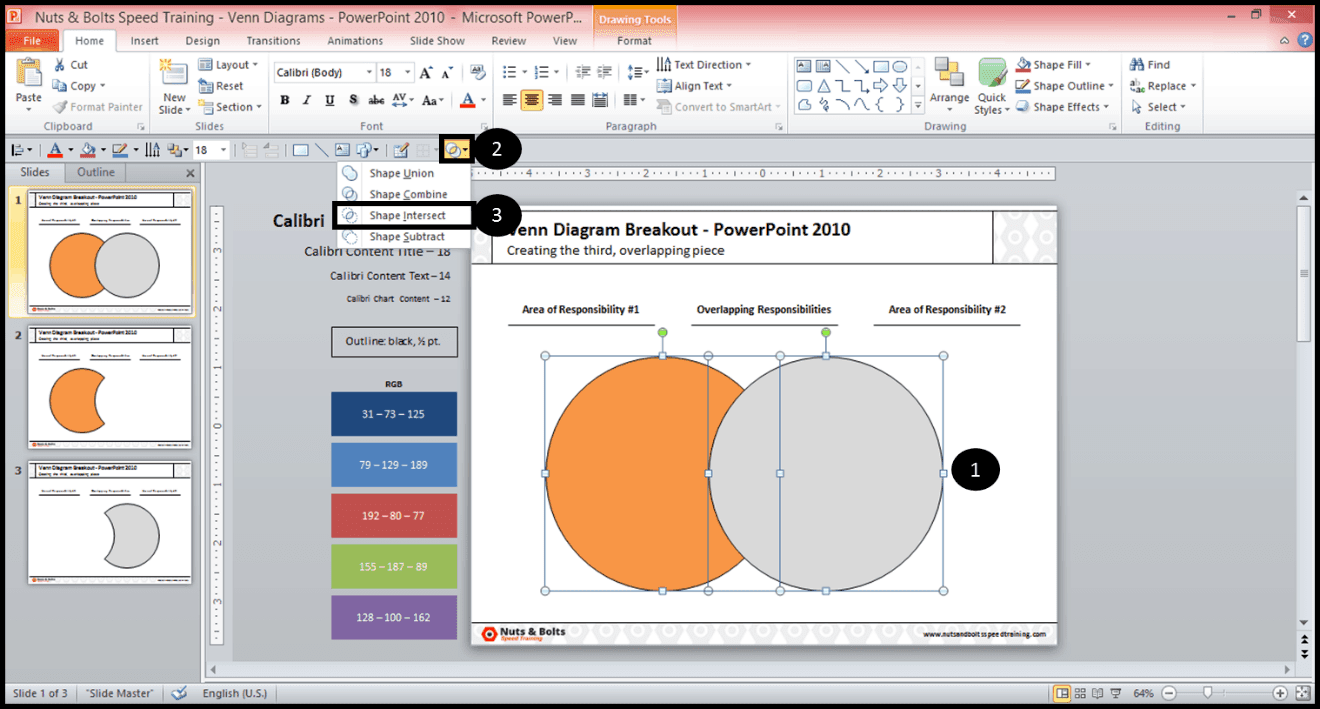Expand the shapes gallery More arrow
The image size is (1320, 709).
918,104
